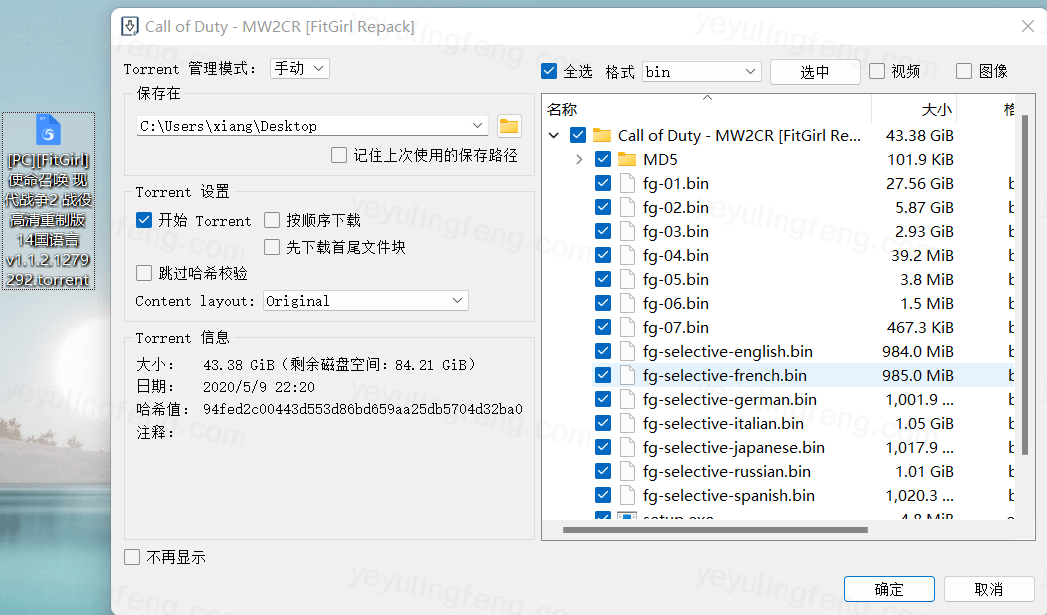
Task: Enable the 图像 image filter checkbox
Action: (x=964, y=71)
